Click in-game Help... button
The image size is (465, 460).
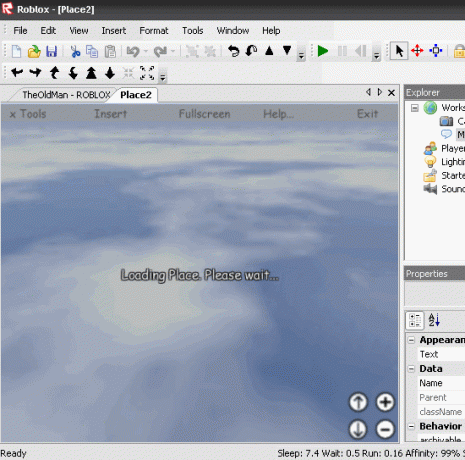point(279,114)
